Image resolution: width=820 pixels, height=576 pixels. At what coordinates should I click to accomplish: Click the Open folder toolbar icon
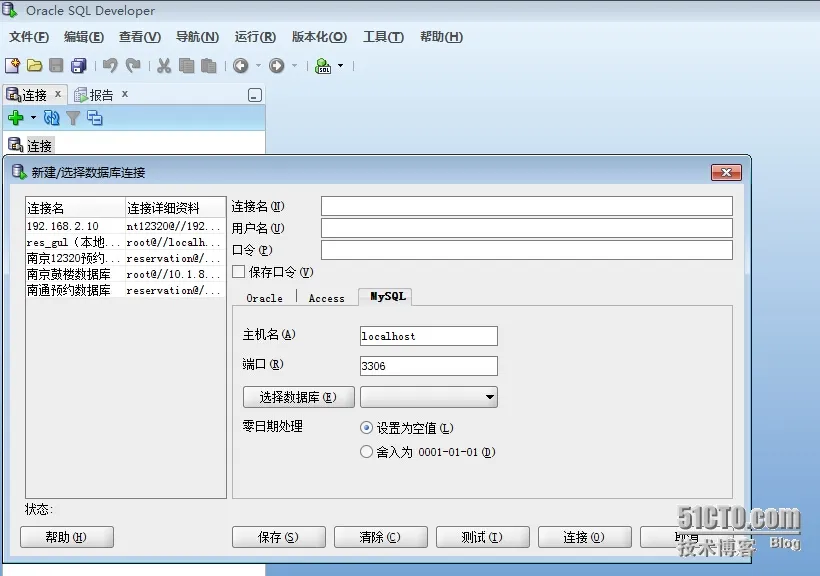(35, 65)
